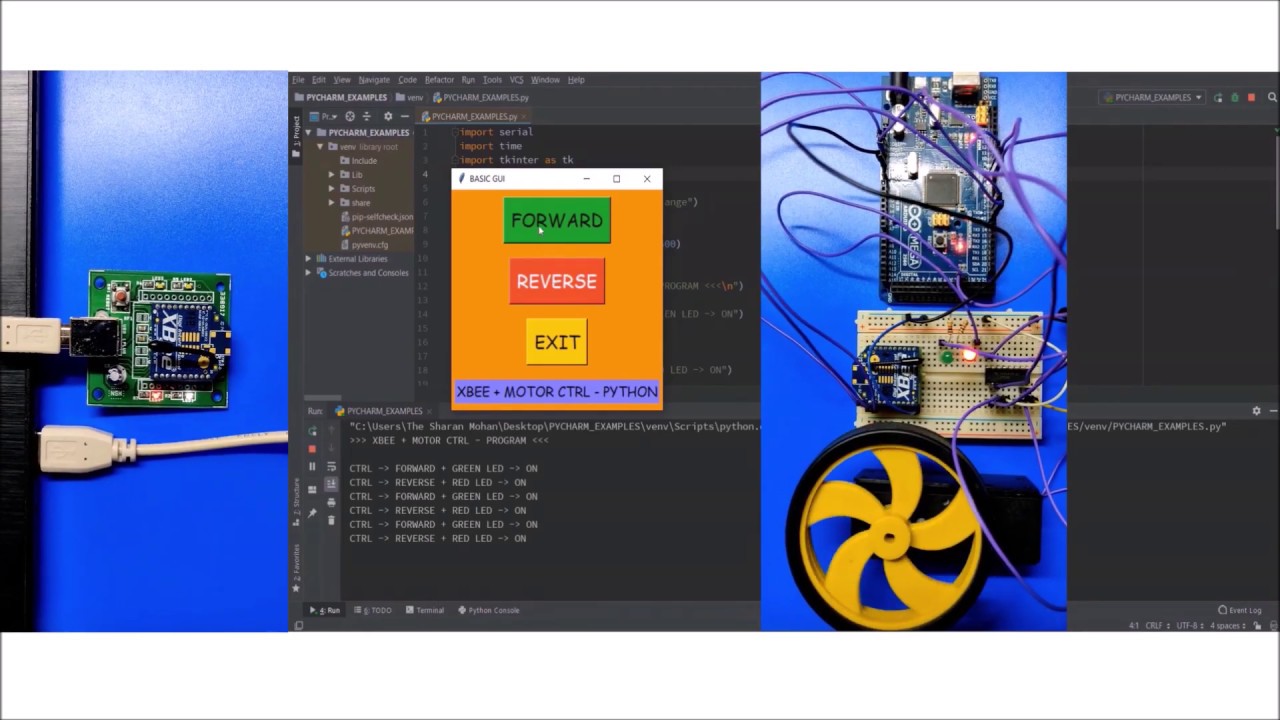Open the Event Log
The height and width of the screenshot is (720, 1280).
(x=1240, y=610)
